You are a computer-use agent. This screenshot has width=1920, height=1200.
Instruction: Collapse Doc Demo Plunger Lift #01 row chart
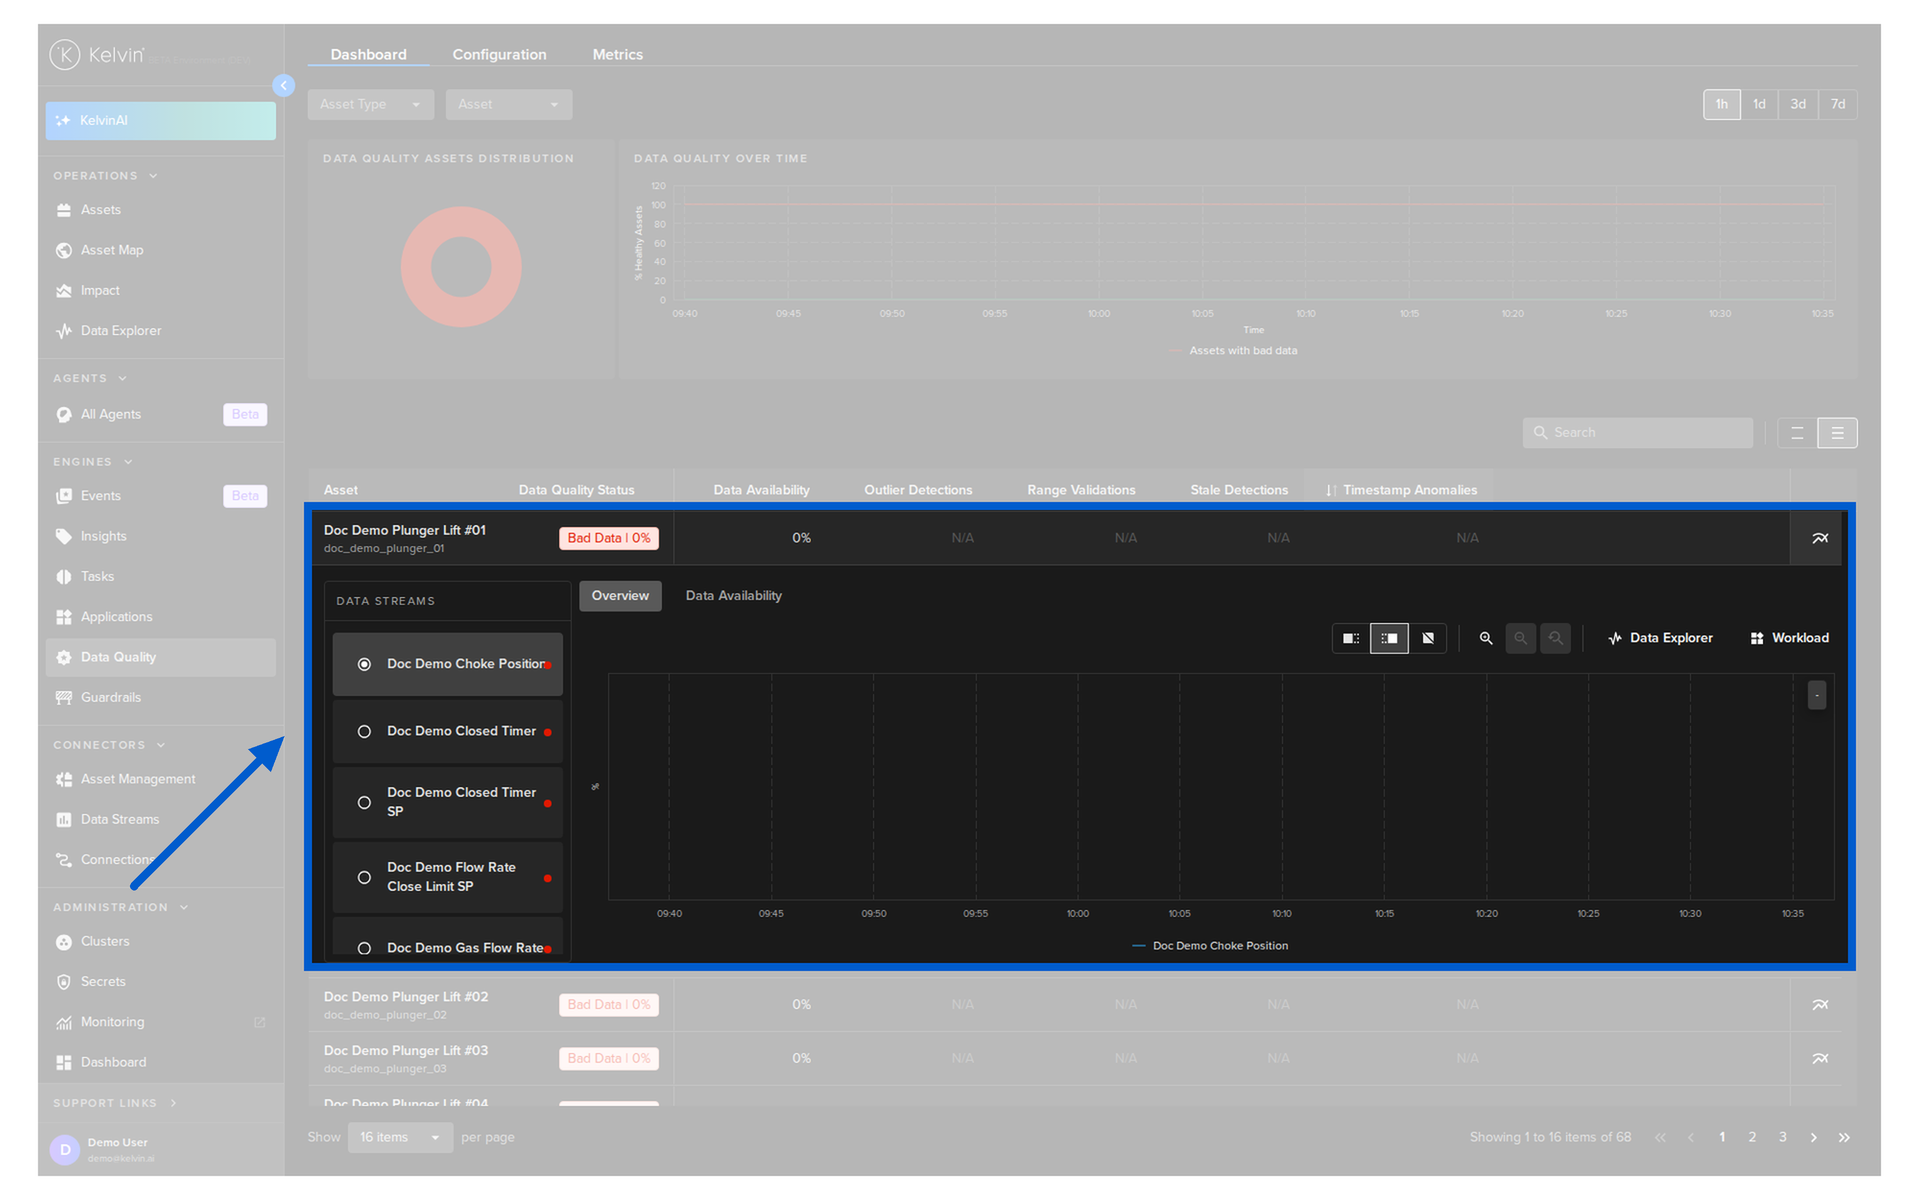click(x=1820, y=538)
